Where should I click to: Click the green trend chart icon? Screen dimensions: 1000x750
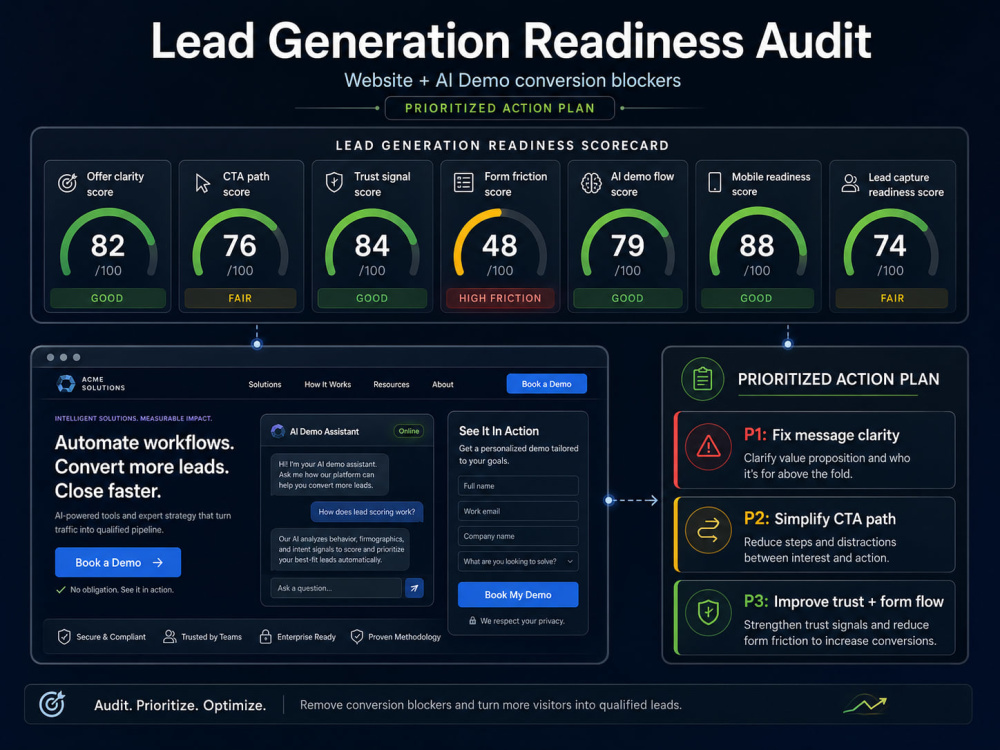click(x=865, y=704)
